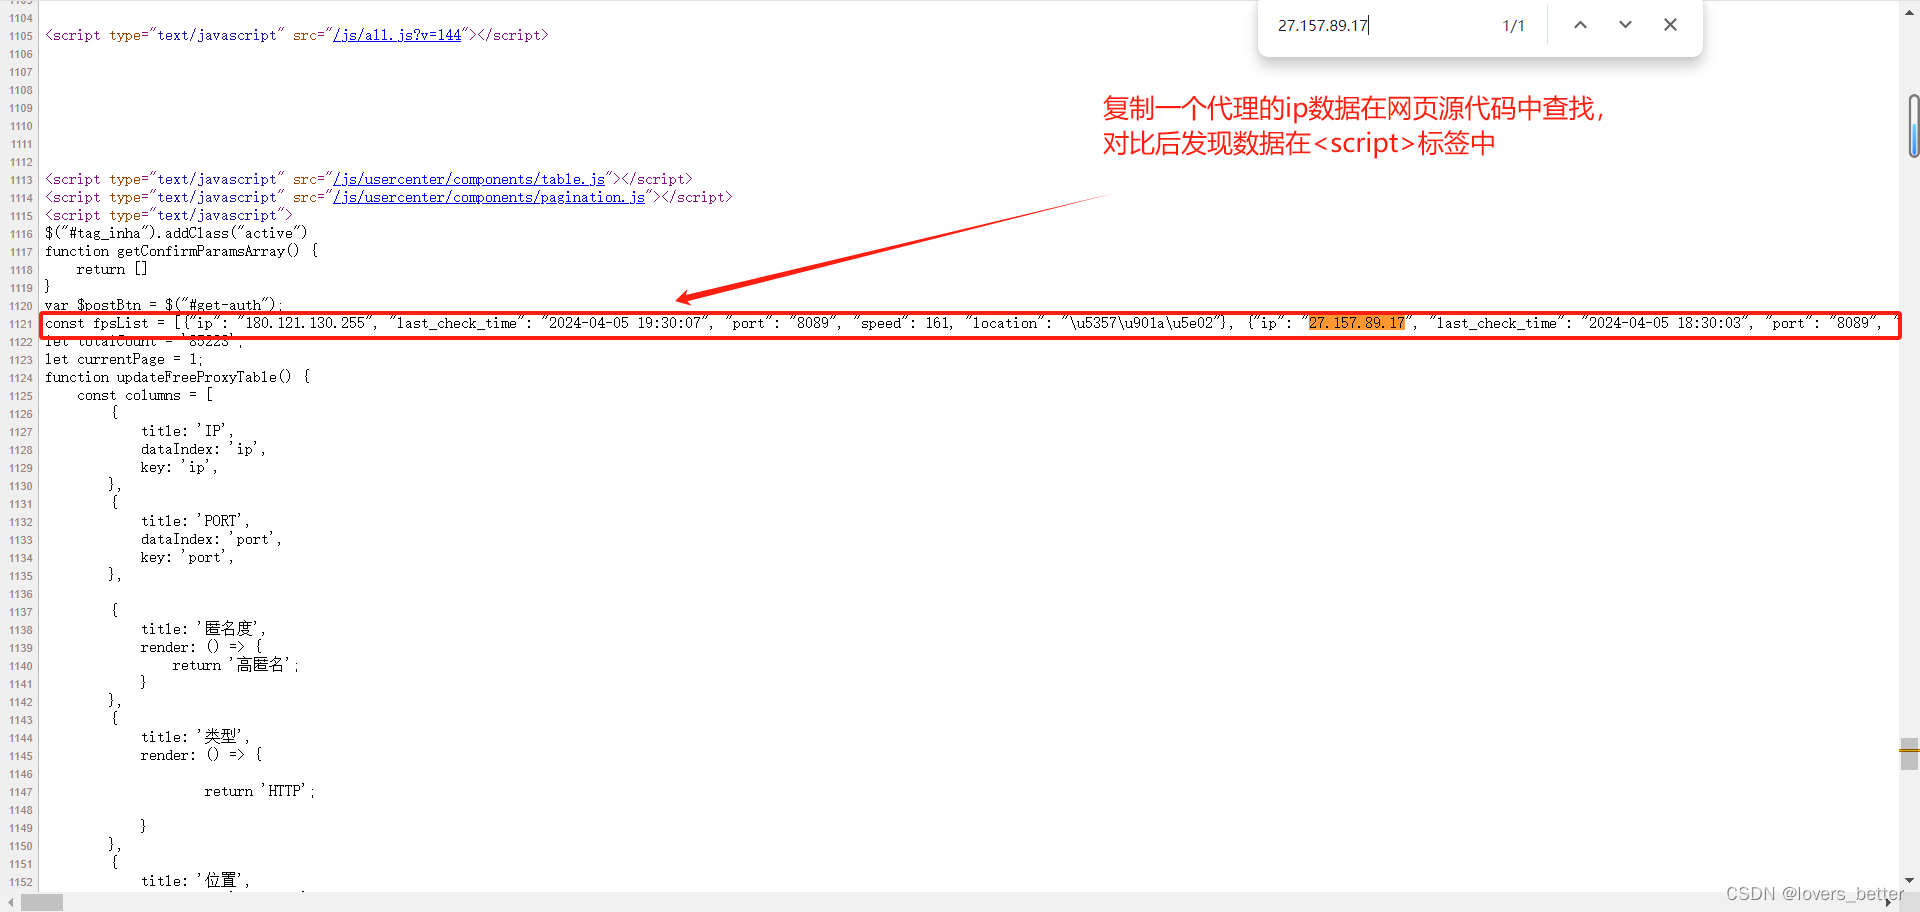The image size is (1920, 912).
Task: Click "title: 'PORT'," line
Action: [x=195, y=521]
